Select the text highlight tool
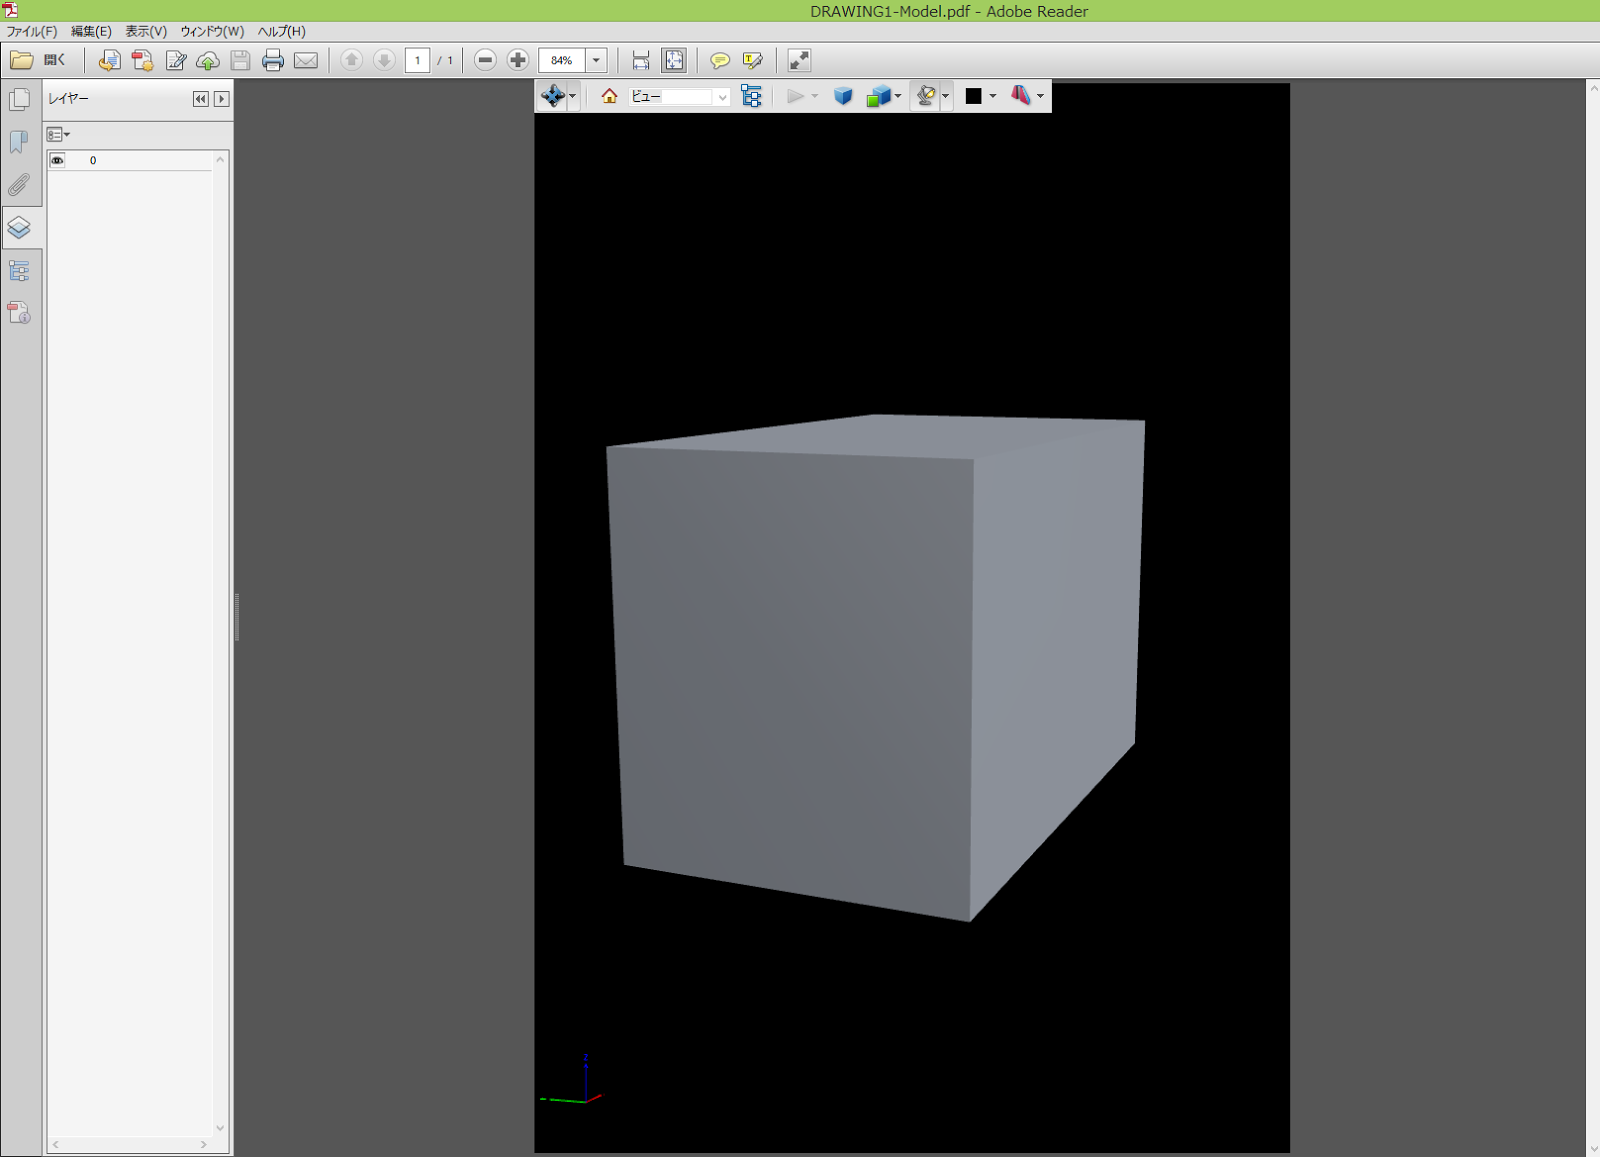1600x1157 pixels. click(x=751, y=60)
